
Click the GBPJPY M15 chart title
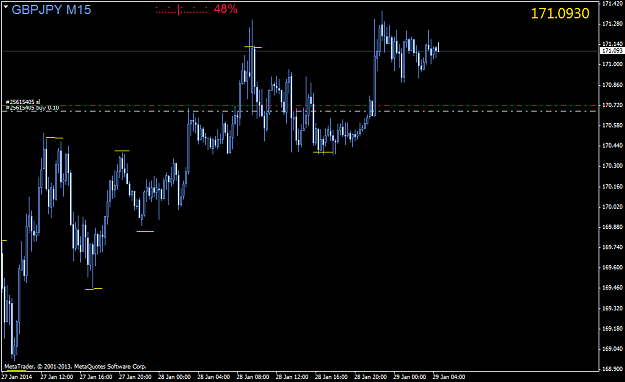(51, 10)
